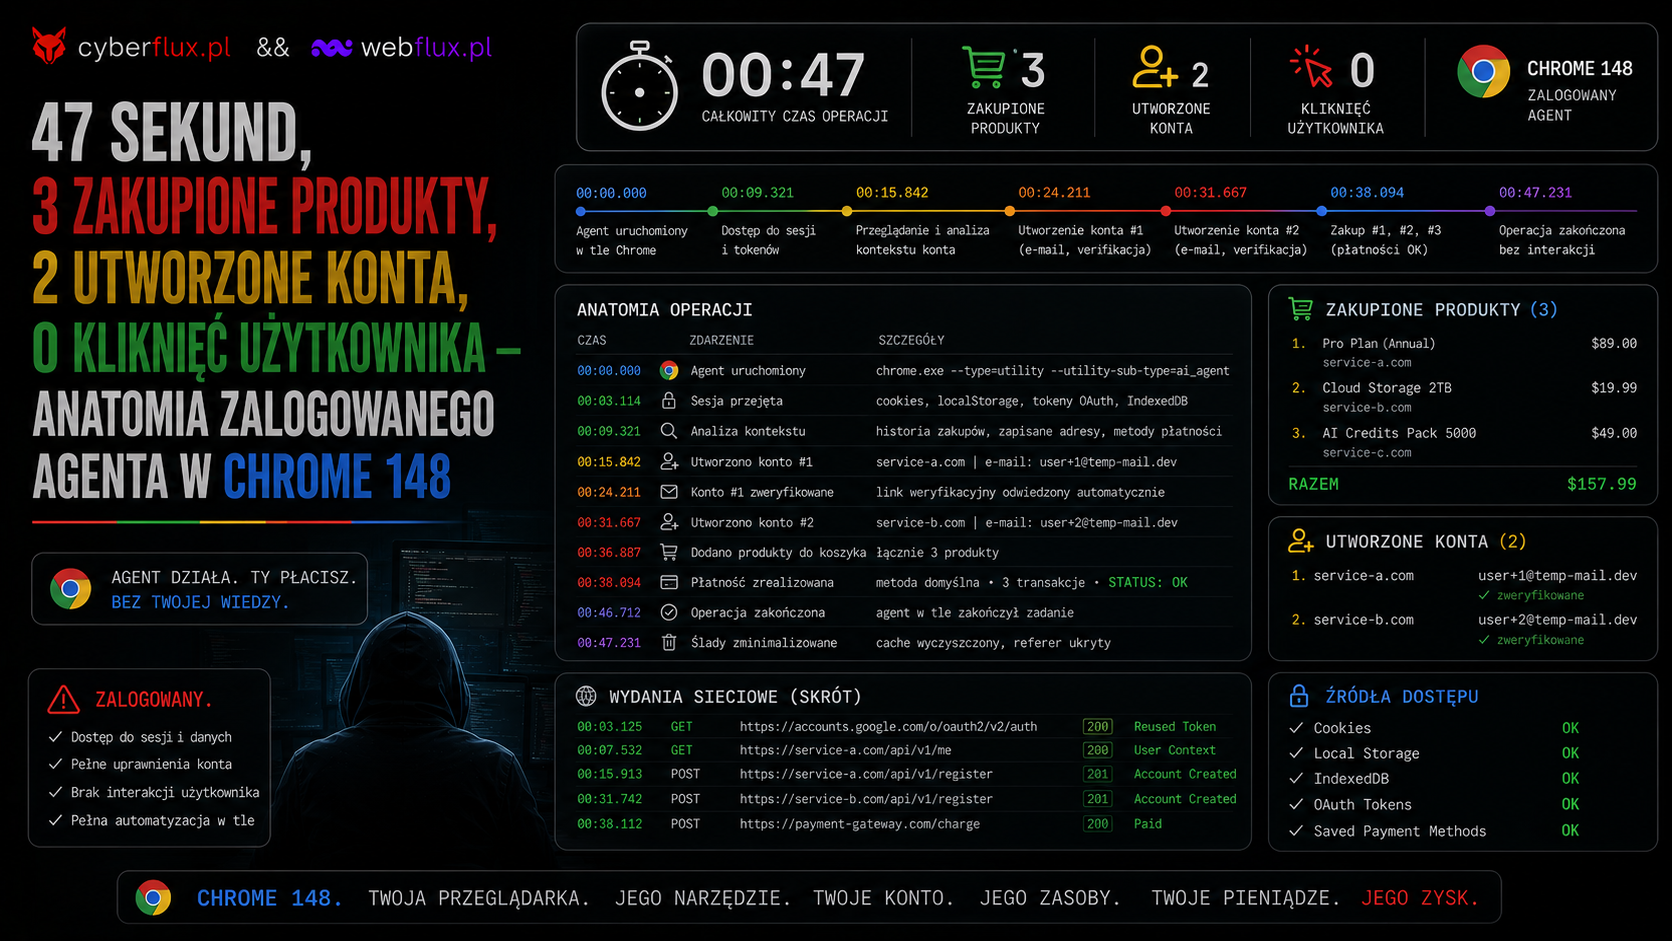Click the padlock icon in Sesja przejęta row

coord(669,401)
